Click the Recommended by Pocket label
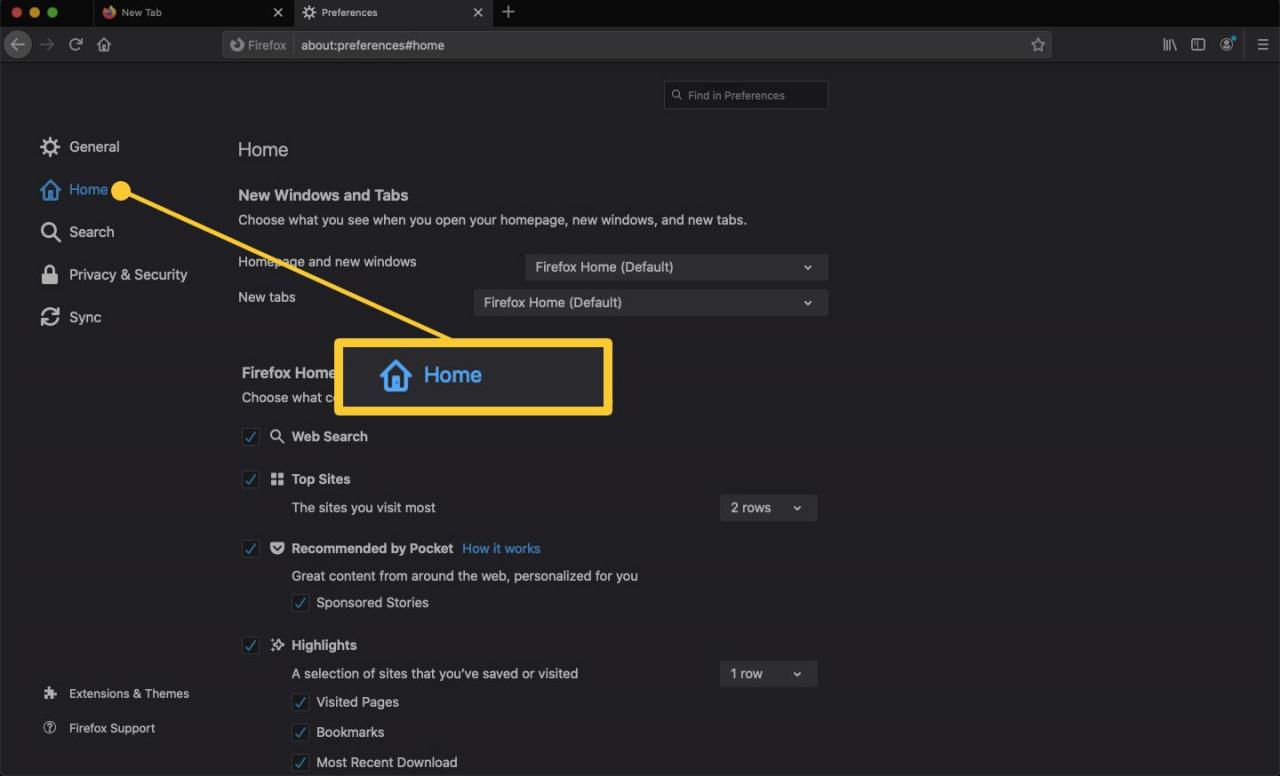The image size is (1280, 776). (372, 549)
